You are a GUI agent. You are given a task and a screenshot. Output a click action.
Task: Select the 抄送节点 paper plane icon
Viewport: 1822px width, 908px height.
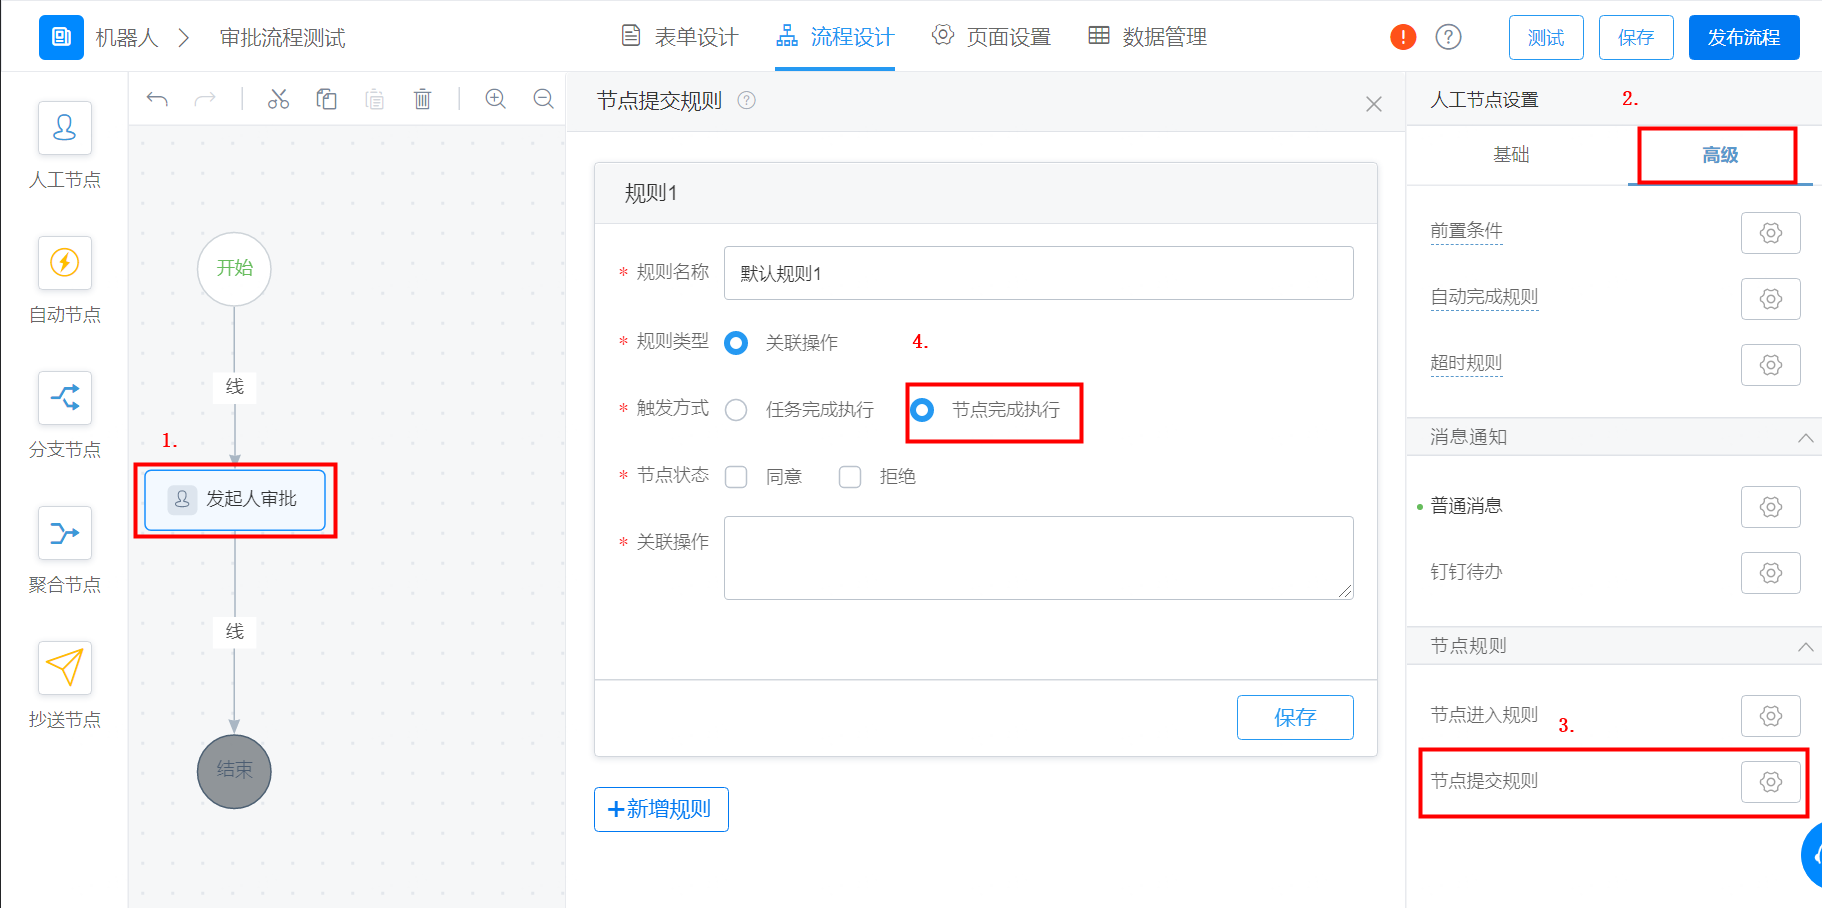[x=65, y=668]
